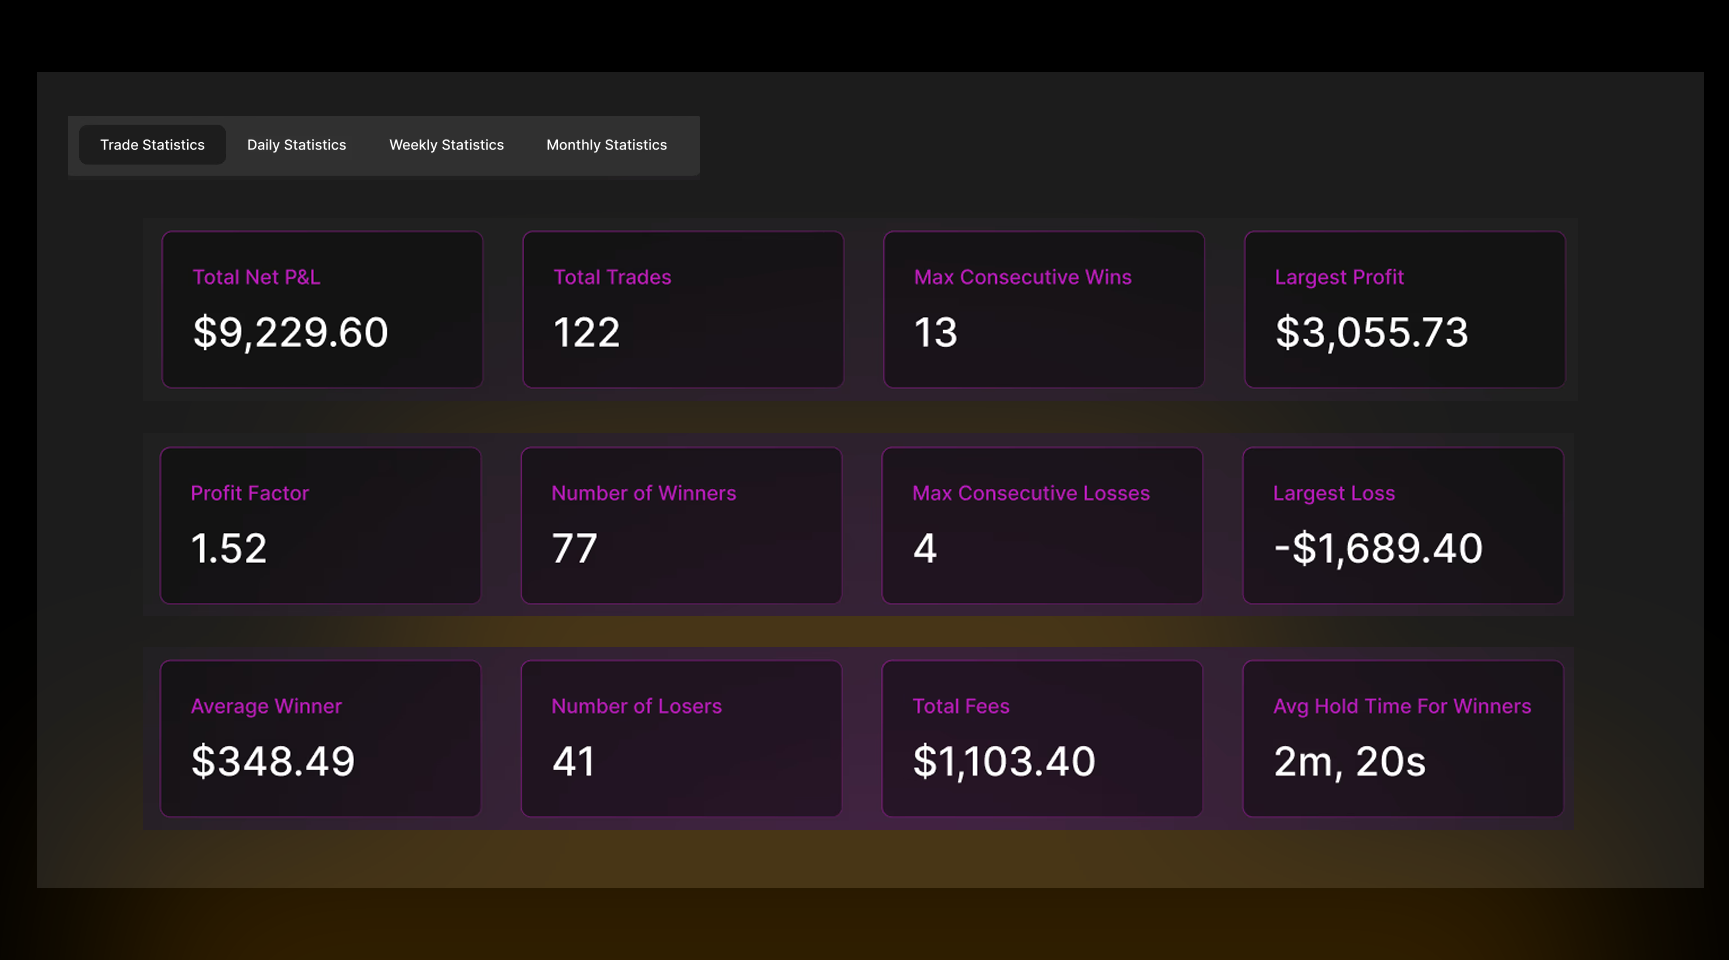The width and height of the screenshot is (1729, 960).
Task: Click the $1,103.40 total fees value
Action: [x=1004, y=762]
